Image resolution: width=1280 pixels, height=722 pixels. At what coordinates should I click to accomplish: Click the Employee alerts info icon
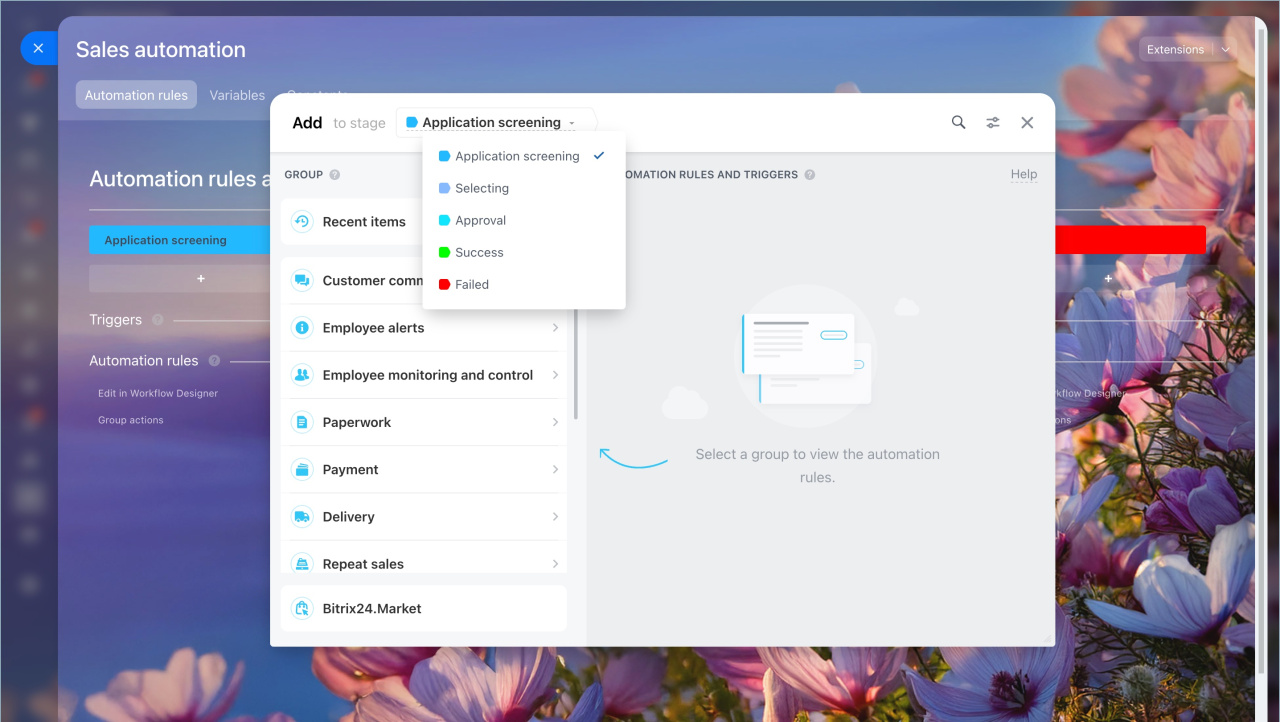click(302, 328)
